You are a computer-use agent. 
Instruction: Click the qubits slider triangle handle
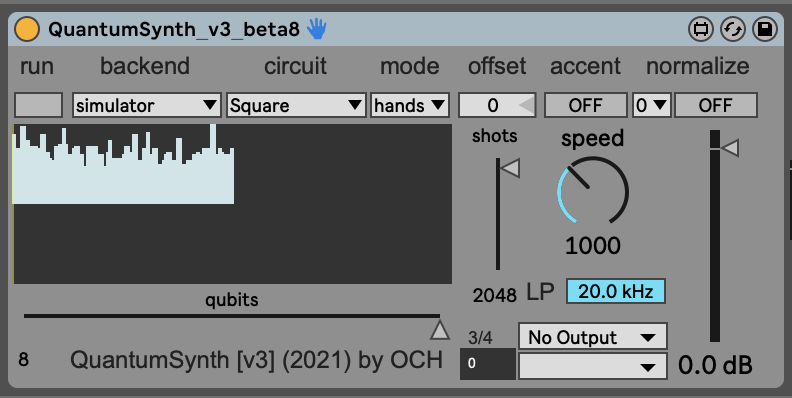pos(439,330)
